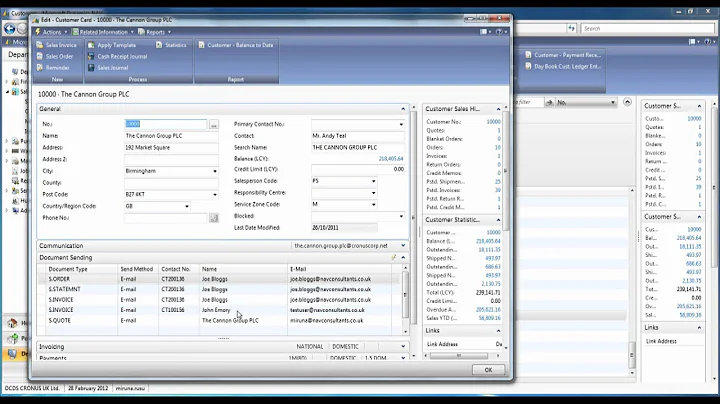Open the Service Zone Code dropdown

click(x=373, y=204)
